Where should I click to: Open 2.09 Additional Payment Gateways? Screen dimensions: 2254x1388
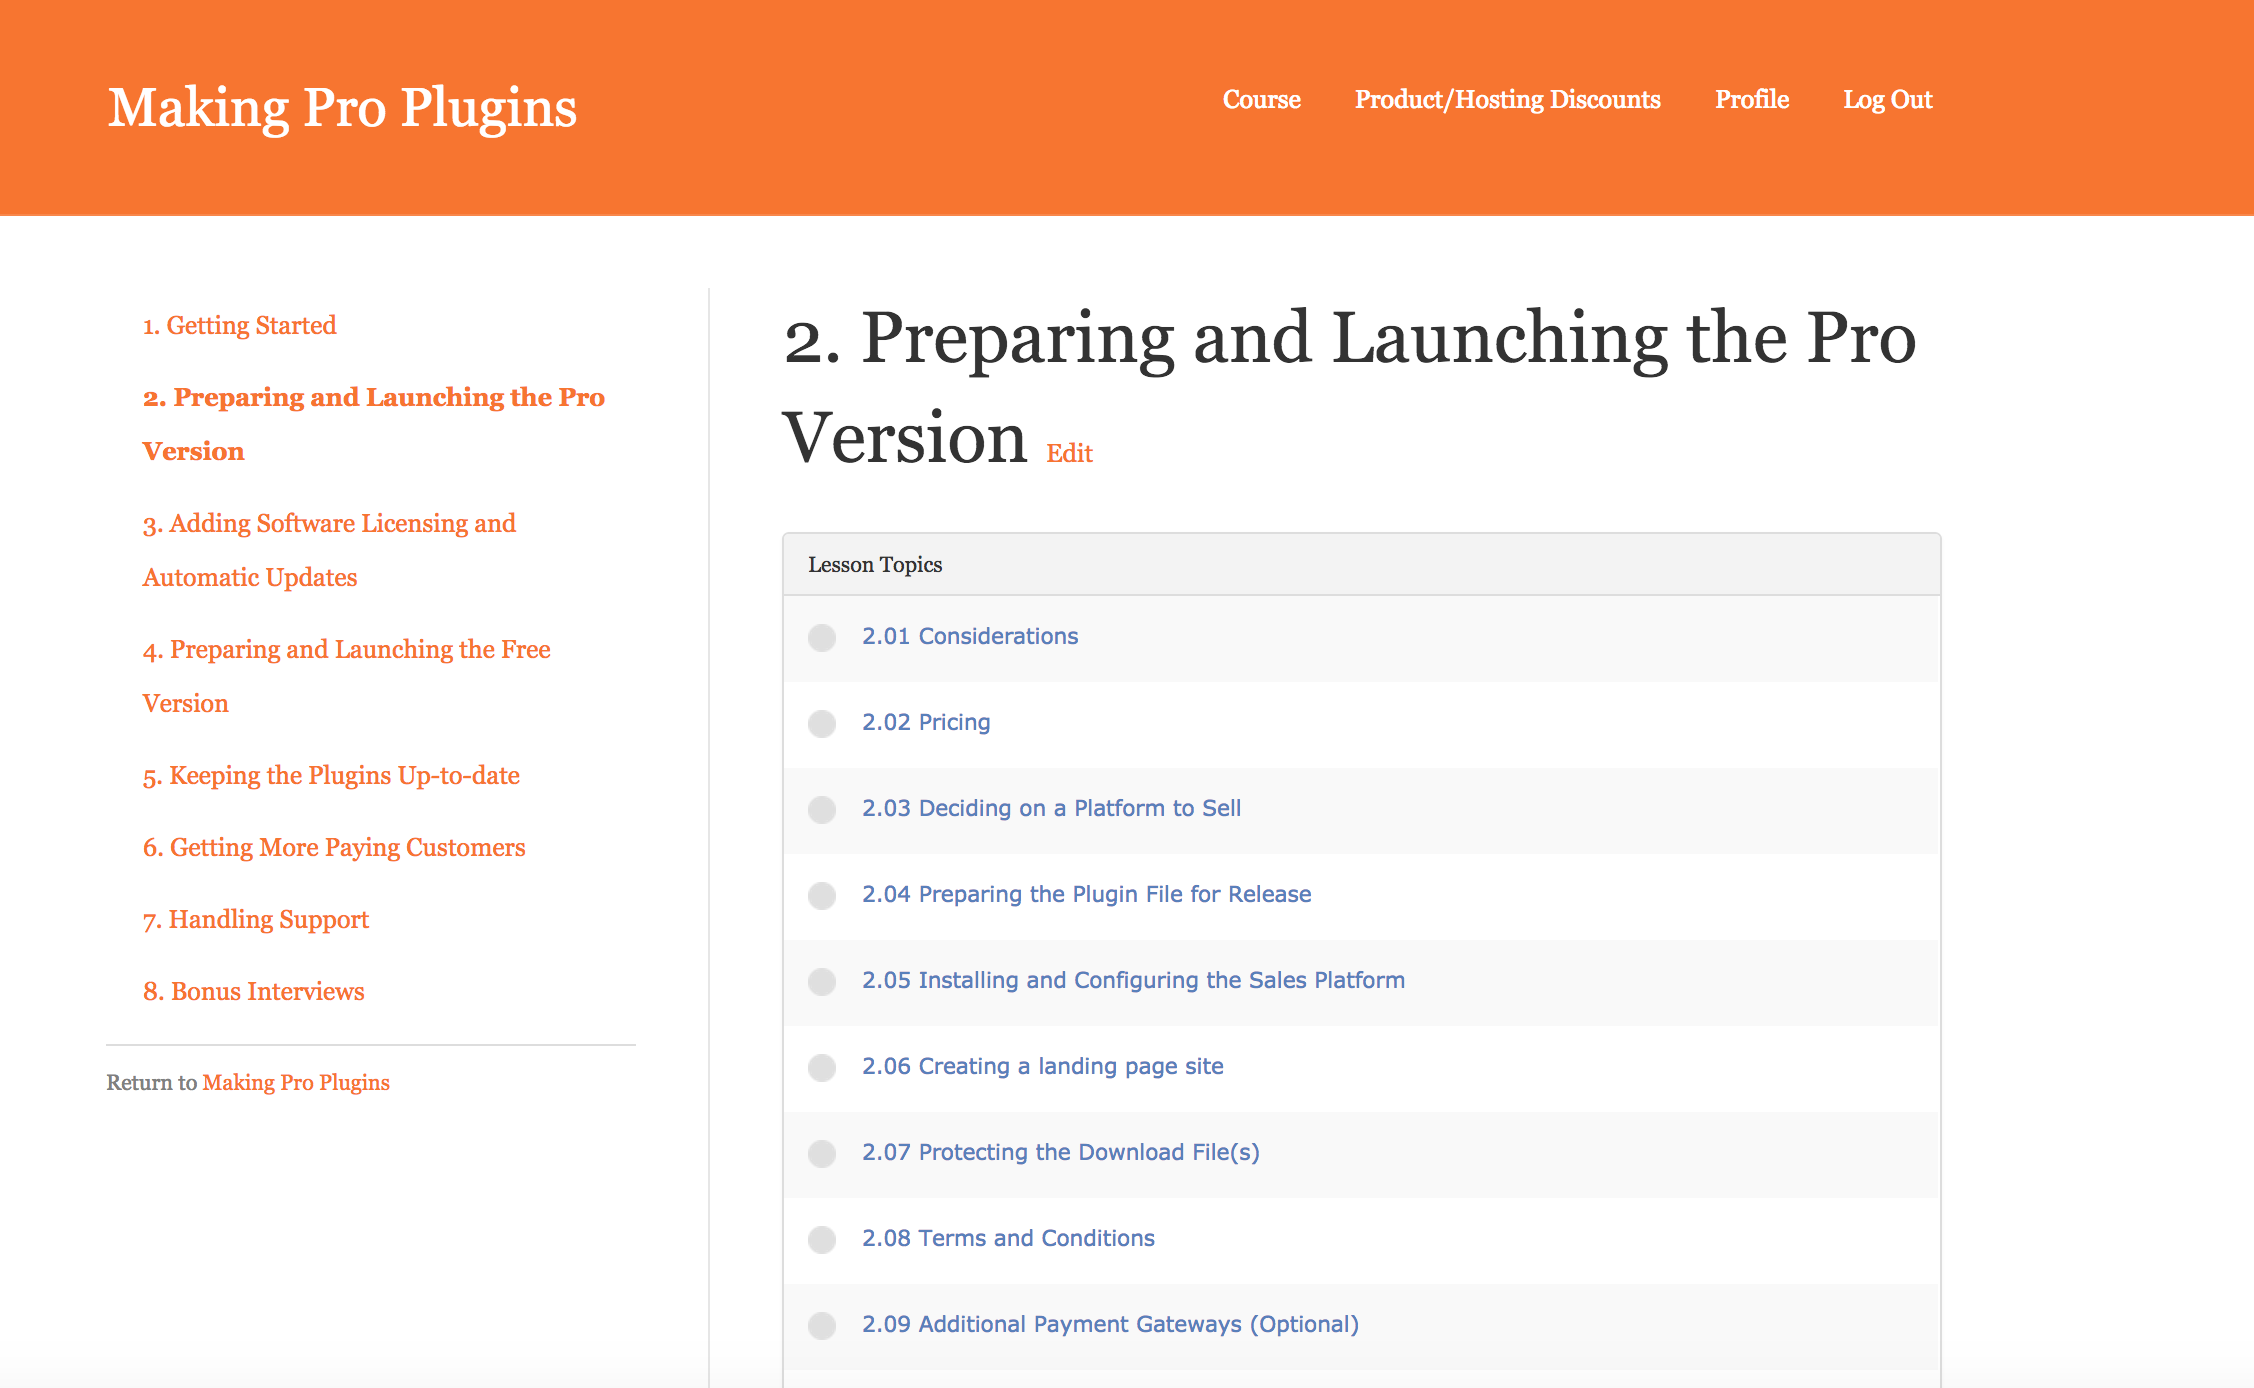[1110, 1323]
